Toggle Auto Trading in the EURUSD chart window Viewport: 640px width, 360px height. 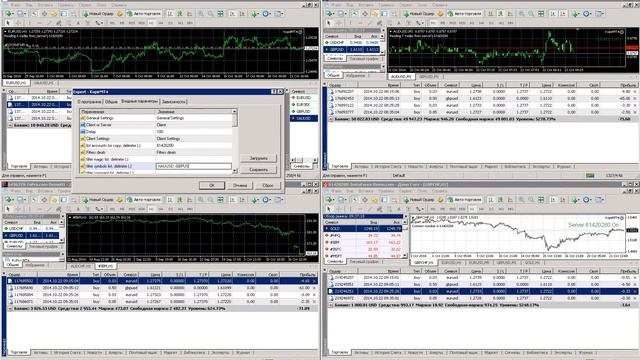[144, 13]
